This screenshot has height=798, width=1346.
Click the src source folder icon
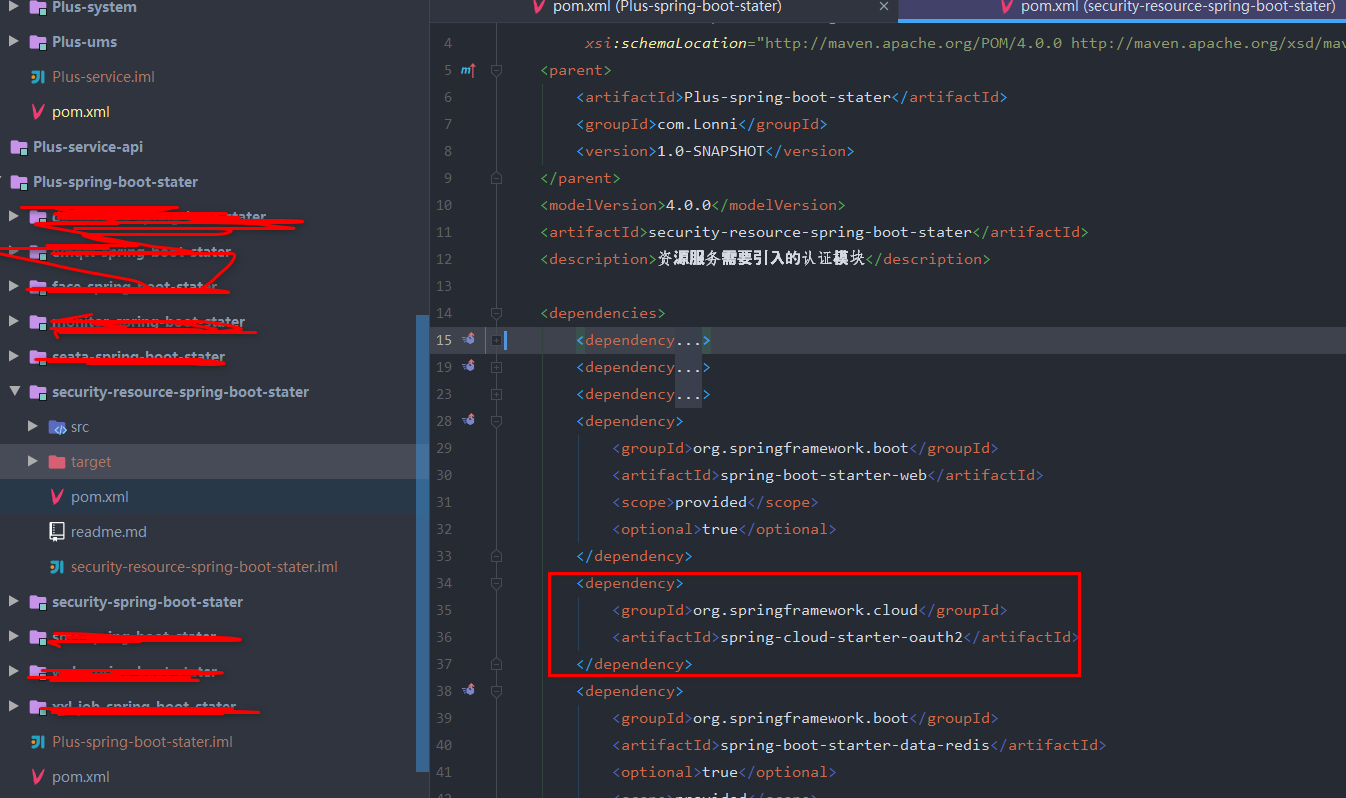point(58,427)
